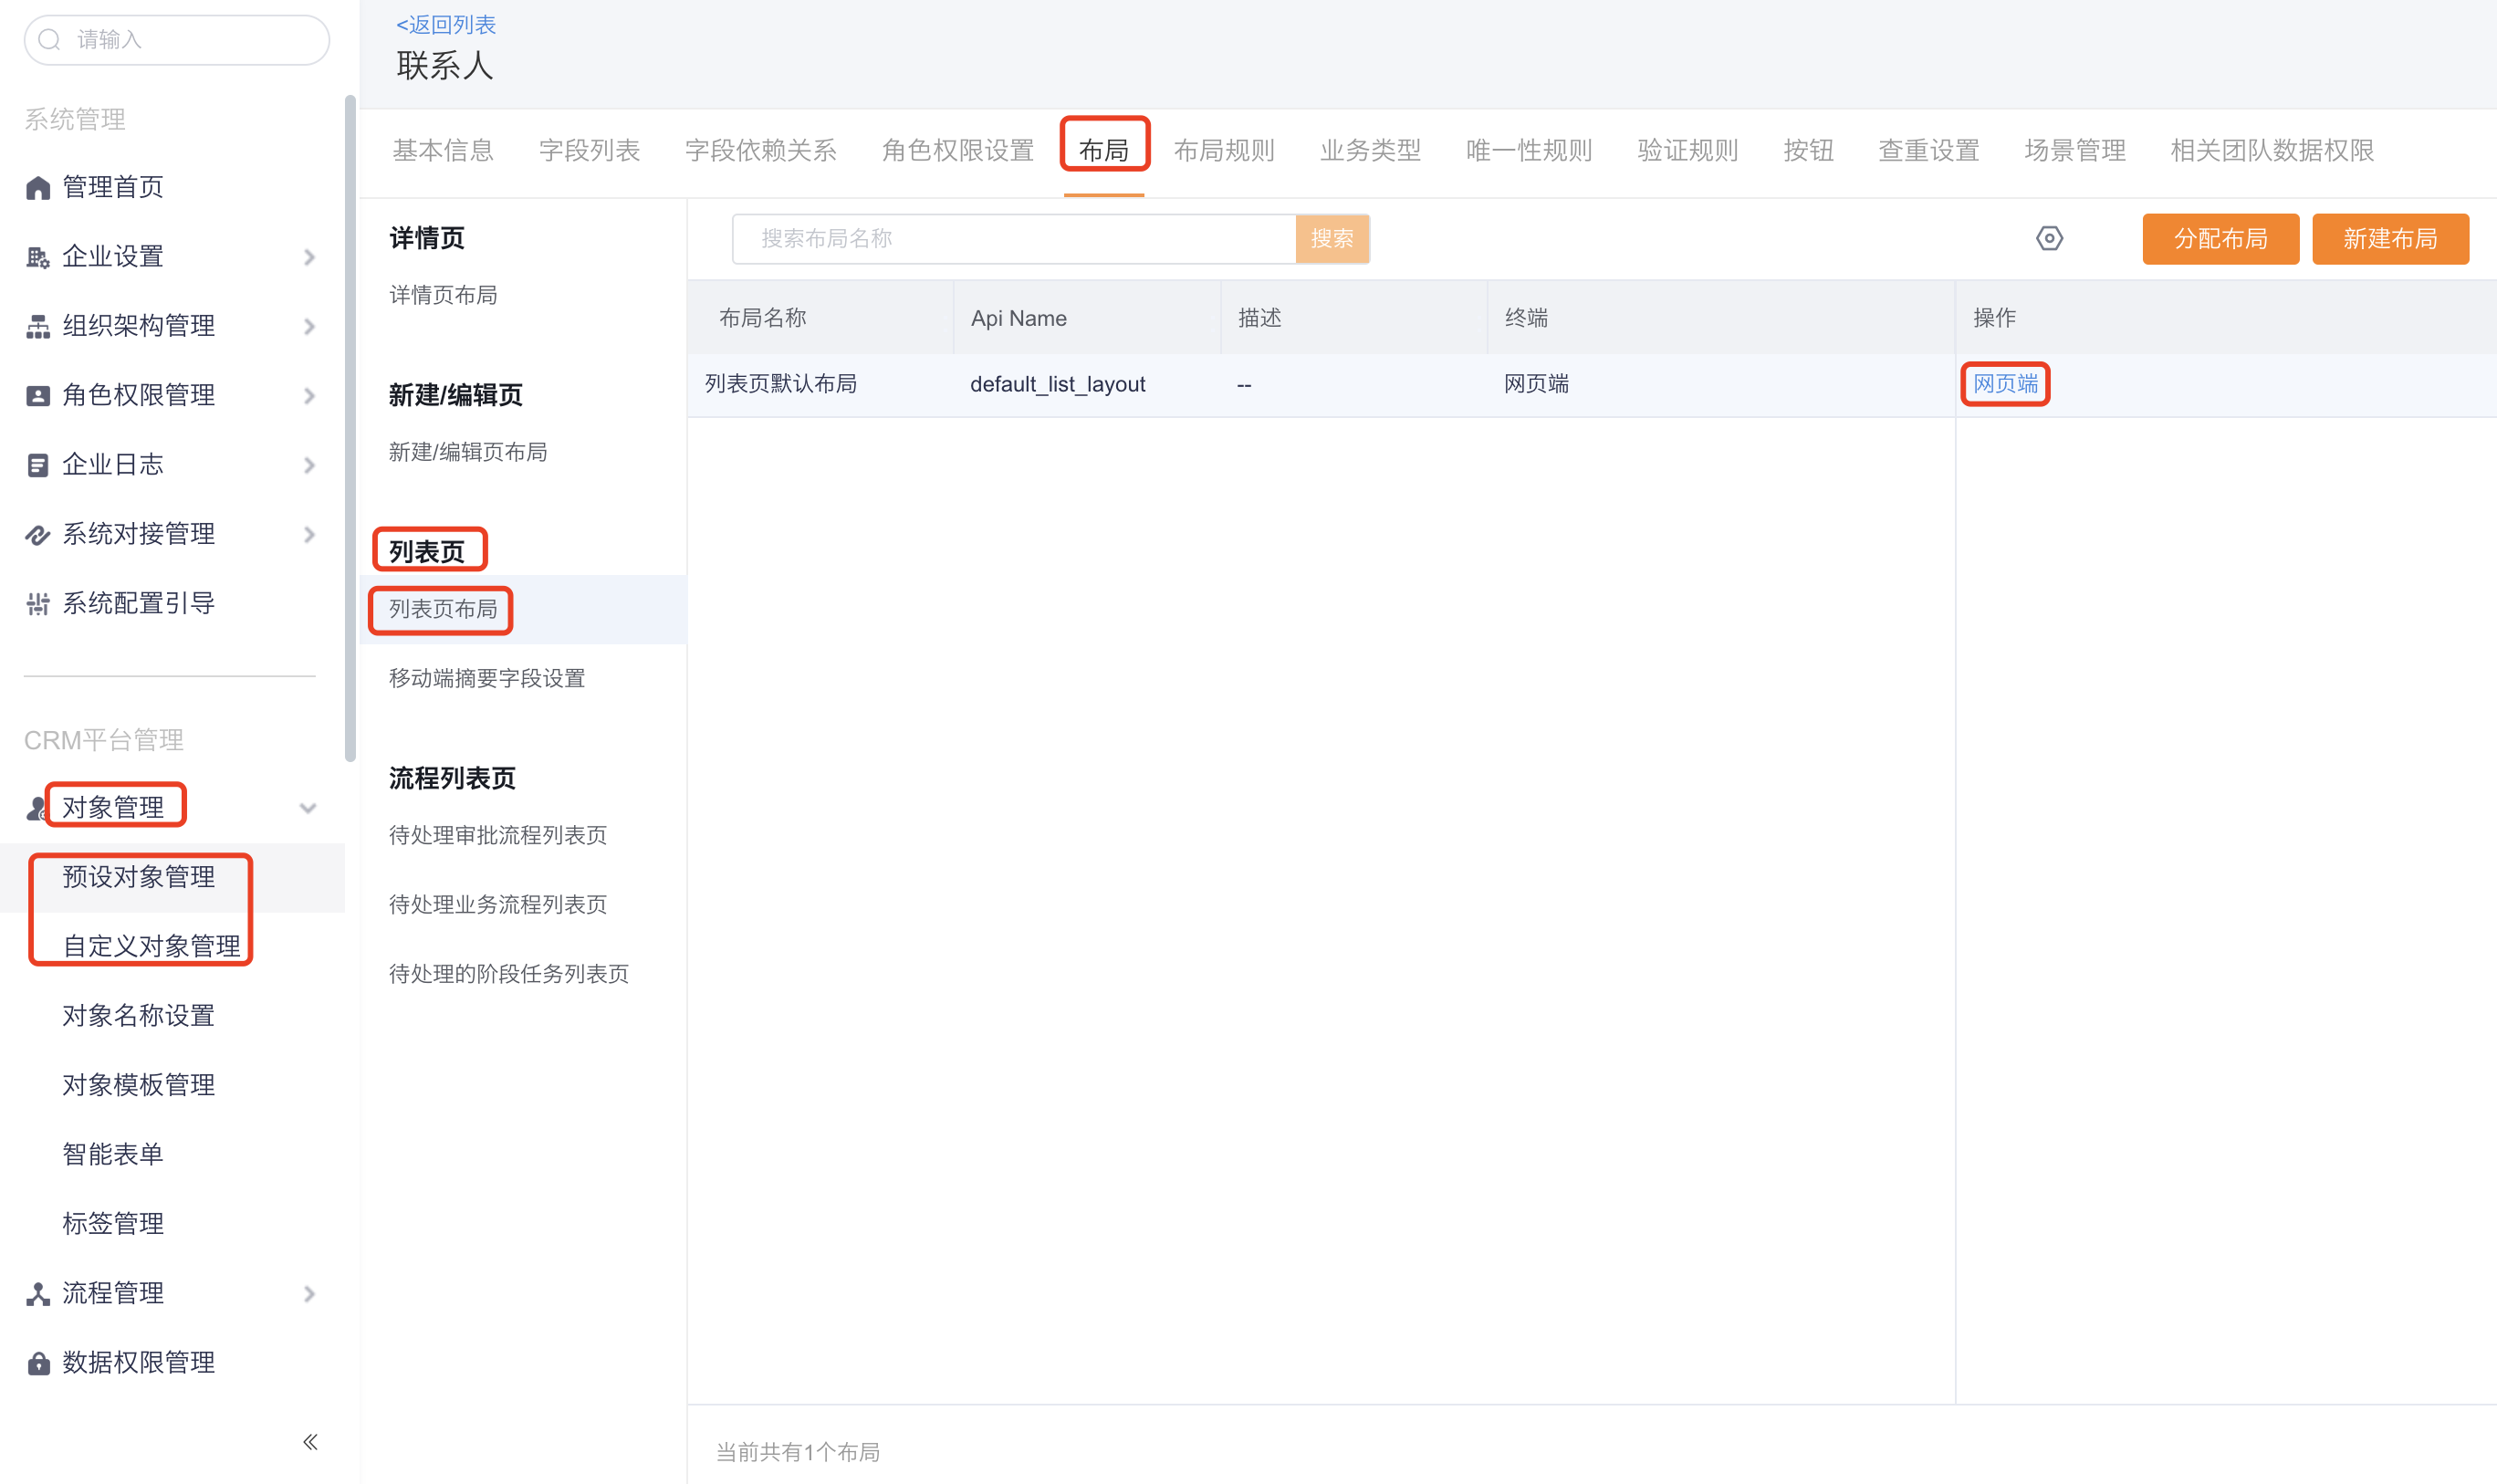The width and height of the screenshot is (2497, 1484).
Task: Open 自定义对象管理 in sidebar
Action: 151,946
